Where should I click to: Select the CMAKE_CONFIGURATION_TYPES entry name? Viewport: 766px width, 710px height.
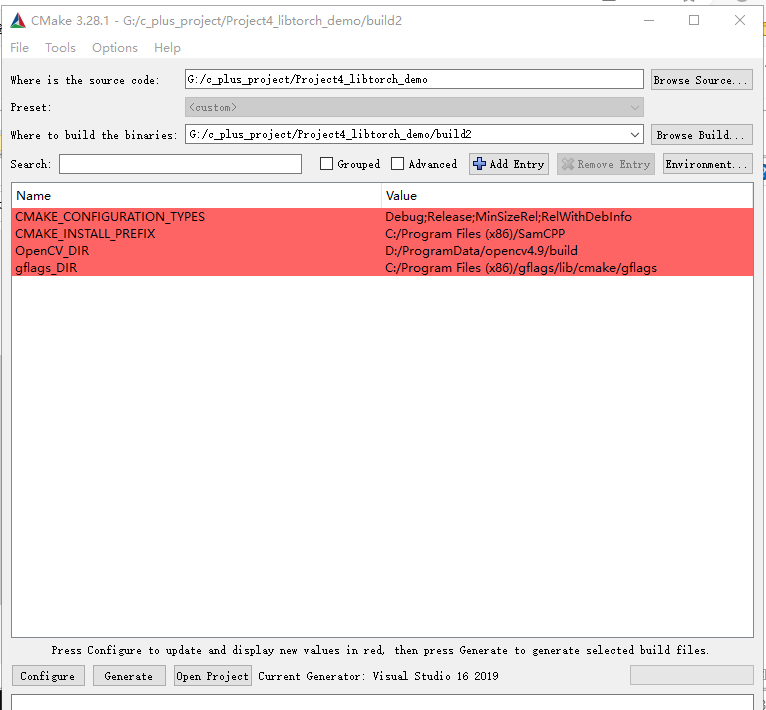point(110,216)
